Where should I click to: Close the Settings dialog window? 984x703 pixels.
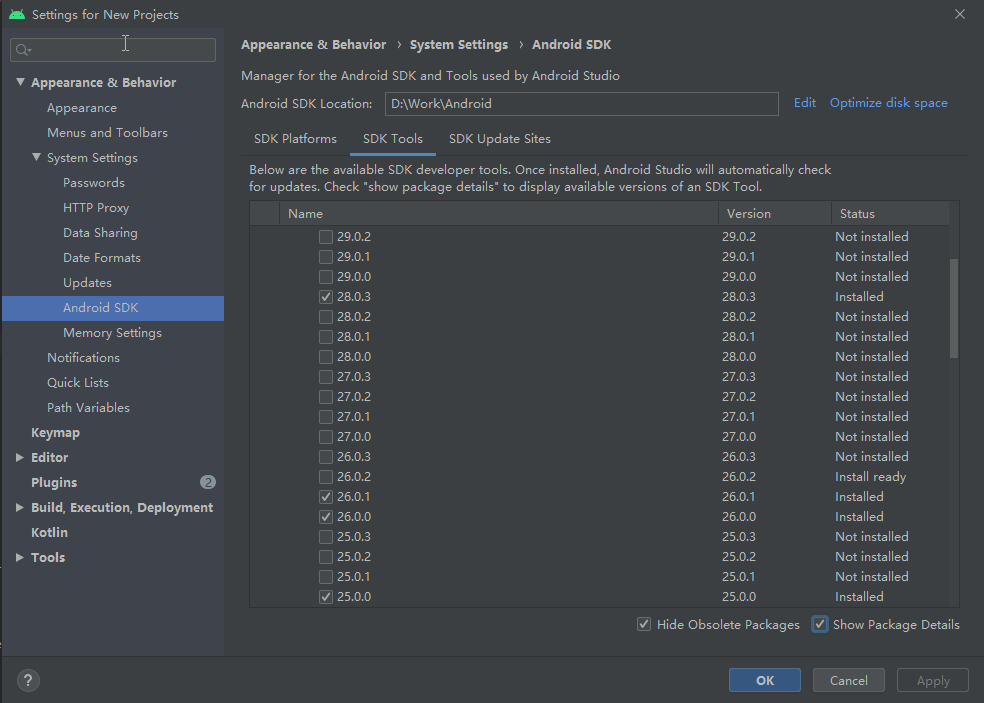960,14
